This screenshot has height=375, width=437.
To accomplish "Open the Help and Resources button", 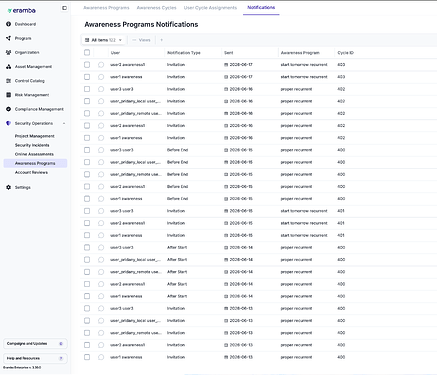I will point(35,358).
